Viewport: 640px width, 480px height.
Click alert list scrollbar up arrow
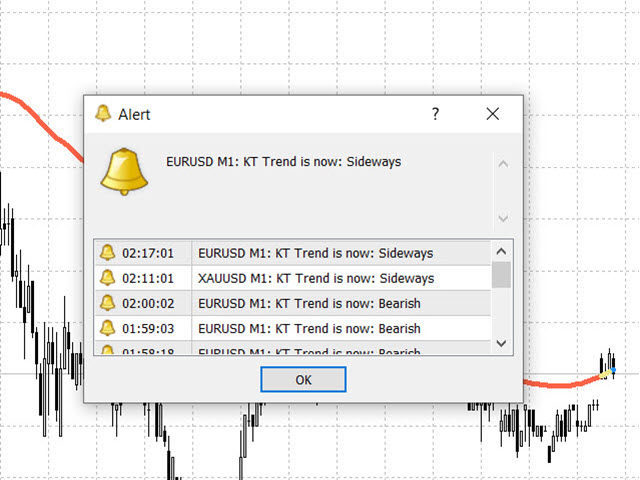click(x=501, y=251)
